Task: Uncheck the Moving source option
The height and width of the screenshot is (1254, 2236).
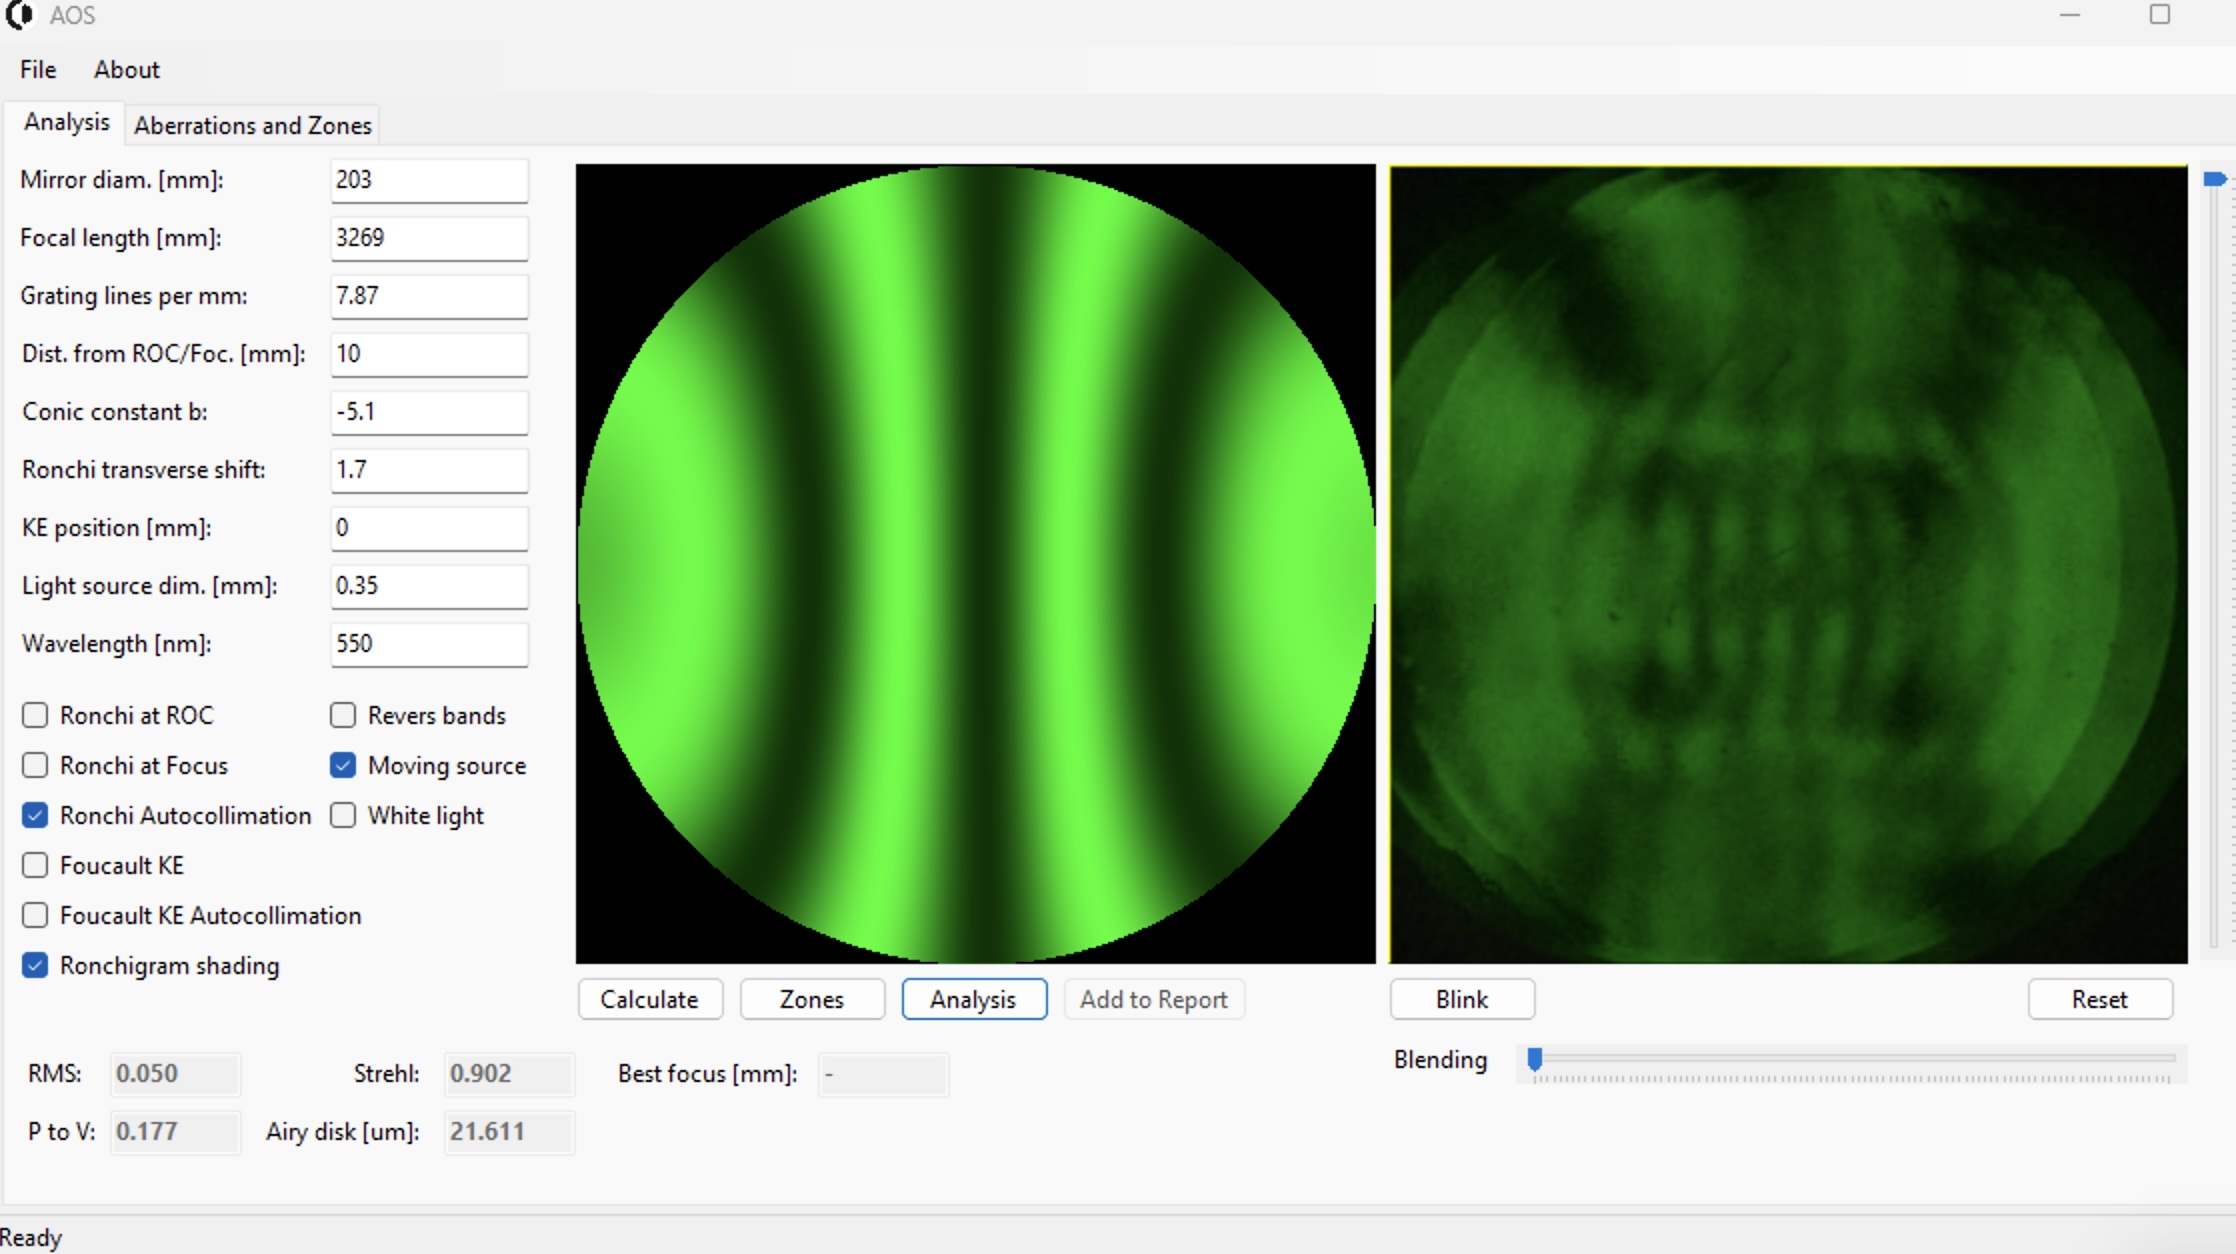Action: click(343, 765)
